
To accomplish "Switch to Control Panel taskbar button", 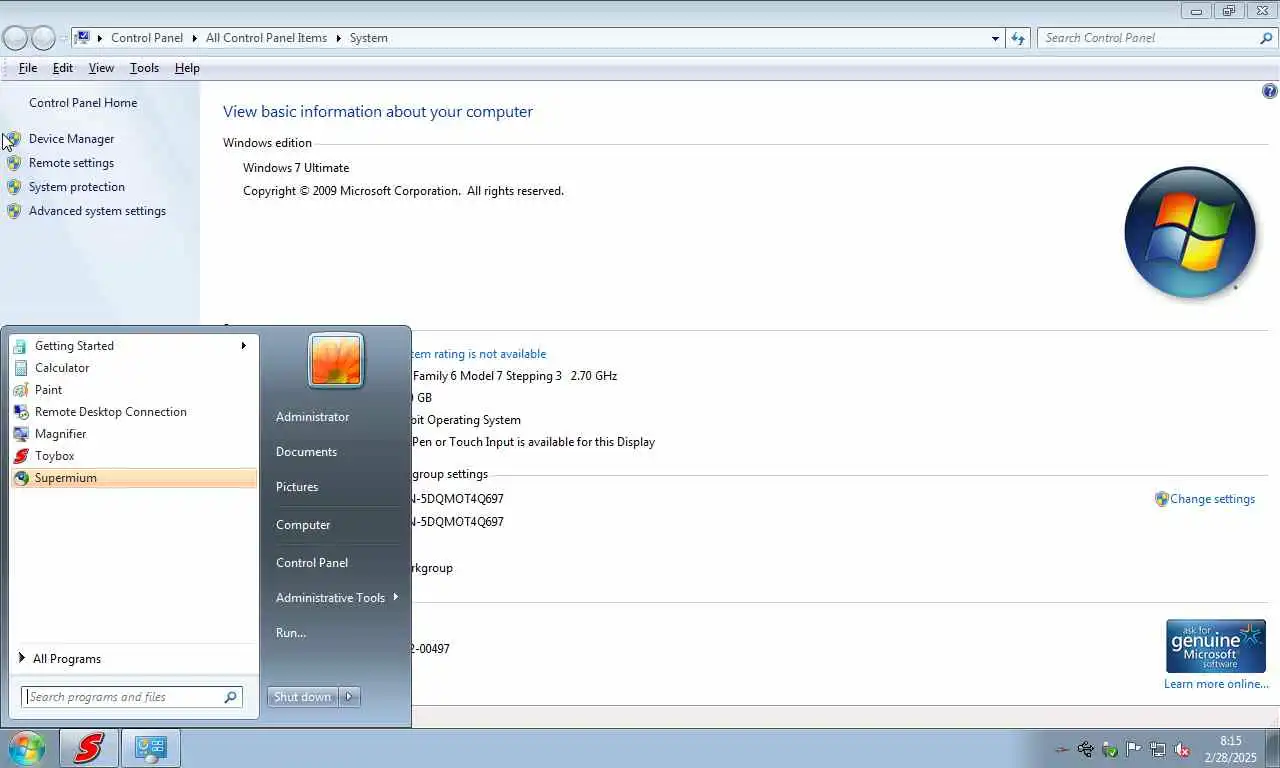I will (151, 748).
